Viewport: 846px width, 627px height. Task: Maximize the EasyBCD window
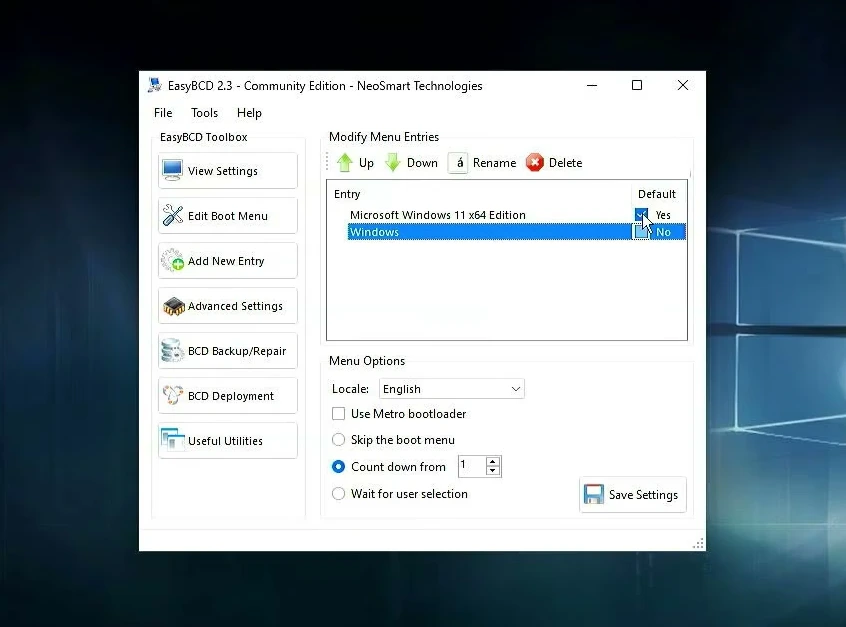click(637, 85)
